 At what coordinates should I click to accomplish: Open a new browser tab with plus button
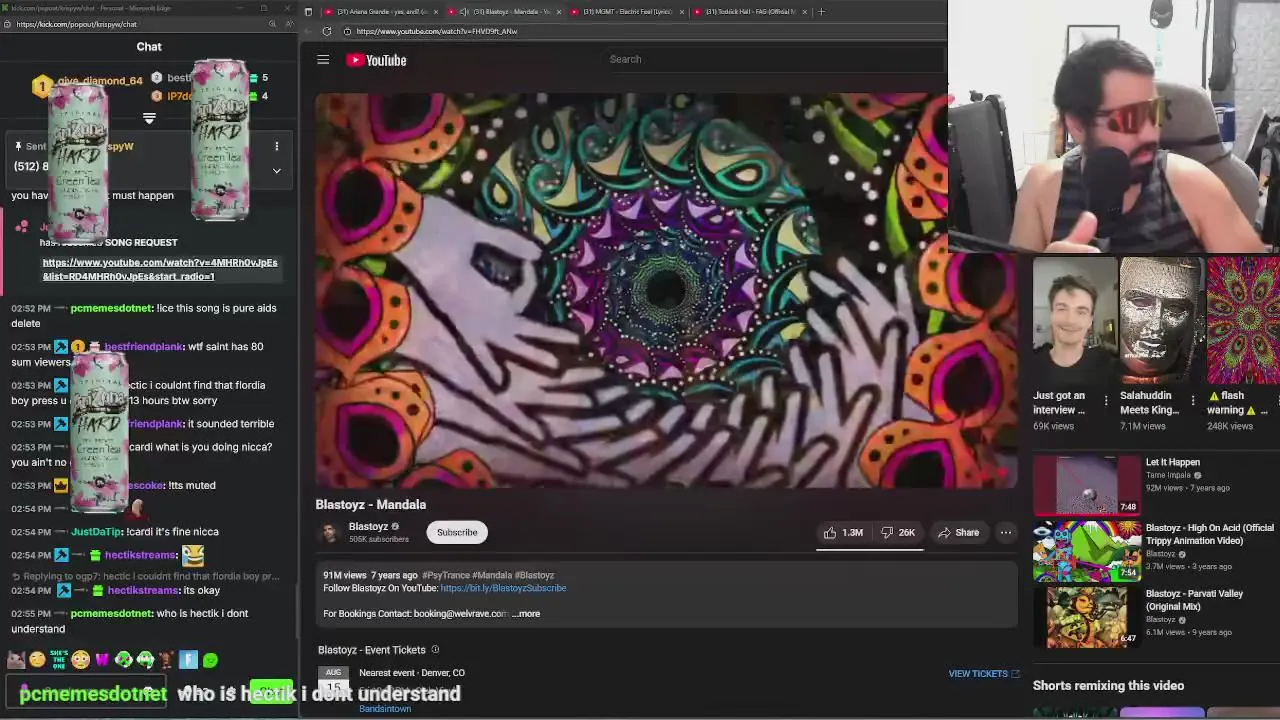pyautogui.click(x=821, y=12)
